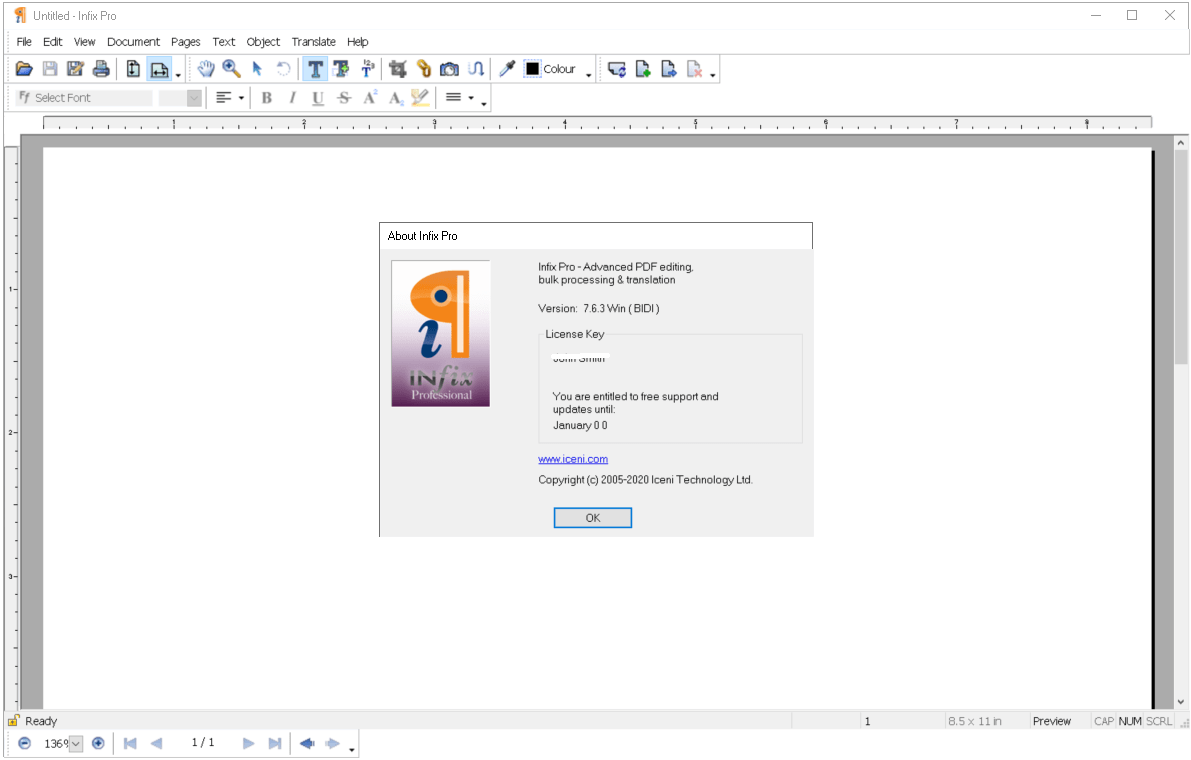Viewport: 1191px width, 760px height.
Task: Open the View menu
Action: coord(84,42)
